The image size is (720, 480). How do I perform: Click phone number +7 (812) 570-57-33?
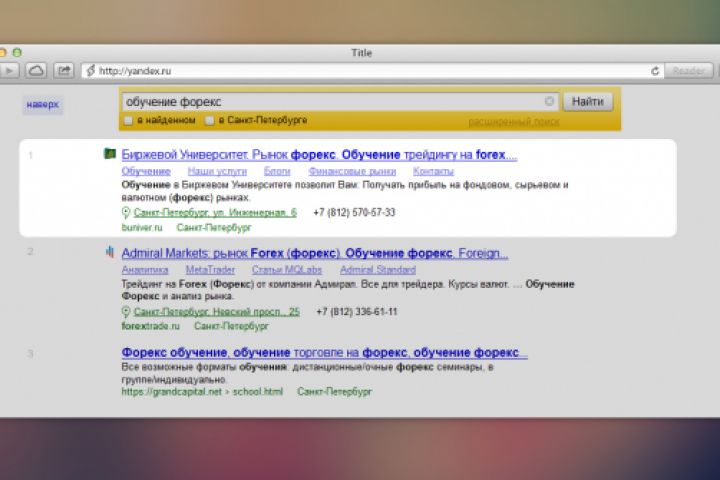tap(354, 212)
